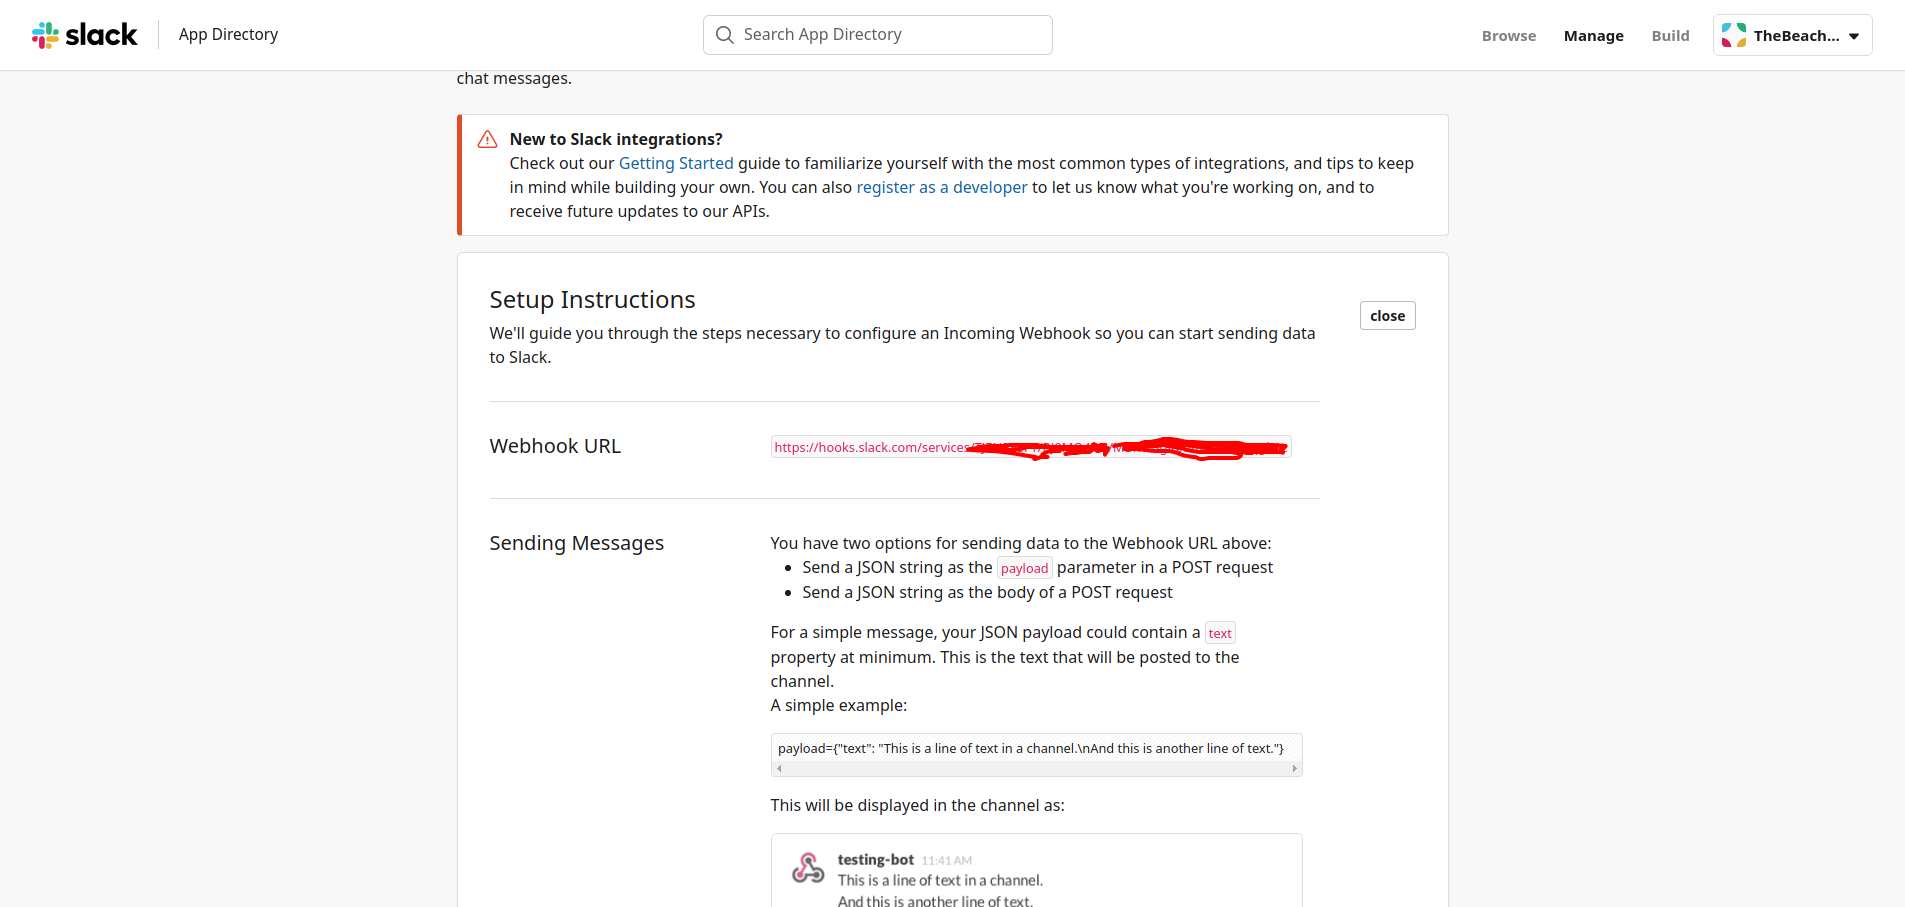The height and width of the screenshot is (907, 1905).
Task: Close the Setup Instructions panel
Action: (1387, 316)
